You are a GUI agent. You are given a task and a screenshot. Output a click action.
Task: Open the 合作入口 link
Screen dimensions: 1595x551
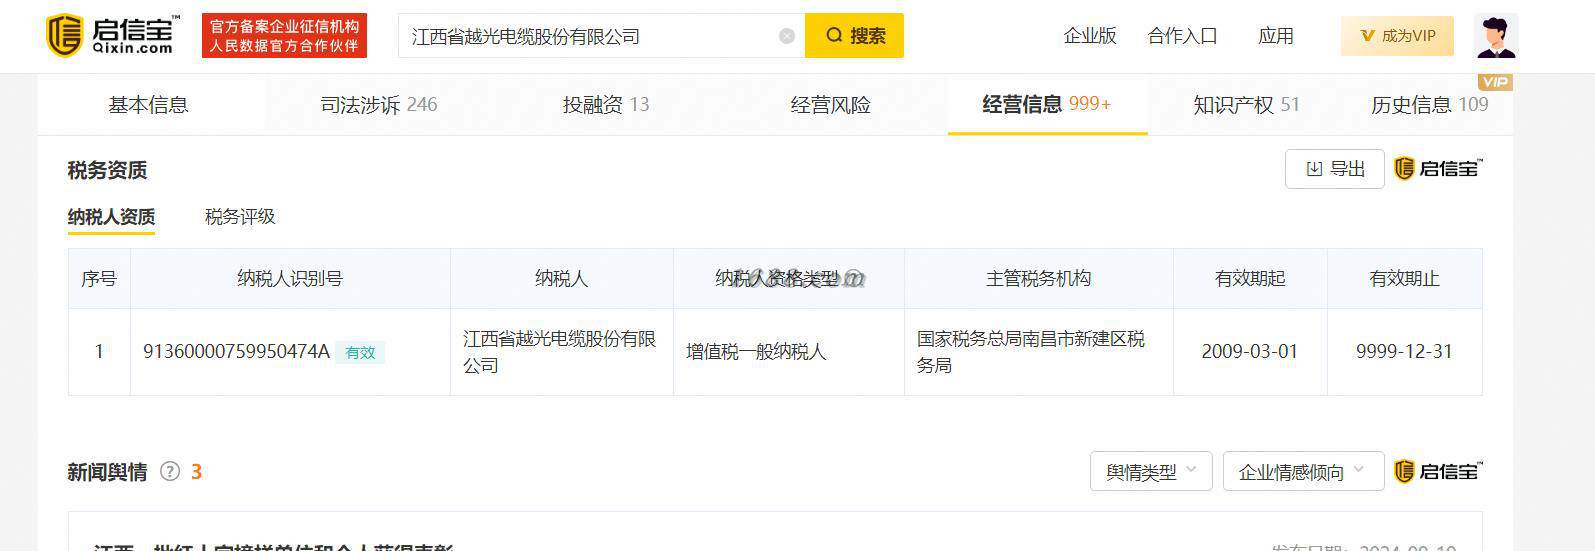click(x=1182, y=36)
